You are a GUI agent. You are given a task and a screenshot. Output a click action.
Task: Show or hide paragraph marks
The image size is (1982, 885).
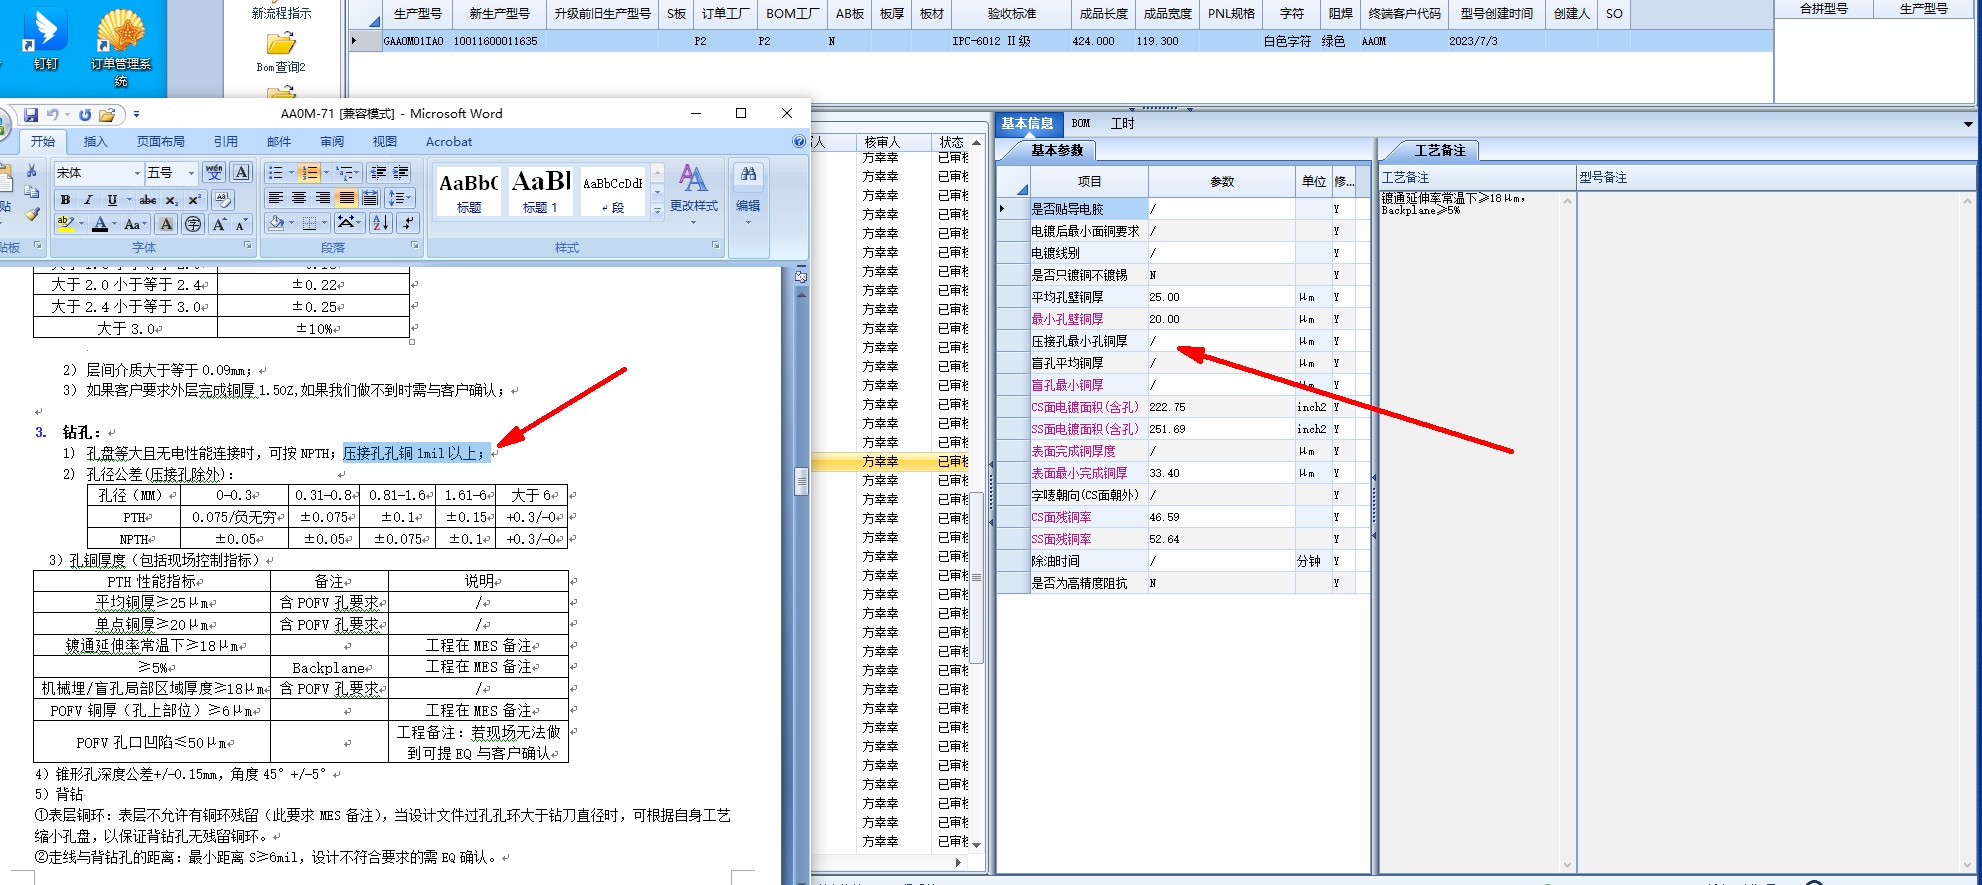[408, 223]
